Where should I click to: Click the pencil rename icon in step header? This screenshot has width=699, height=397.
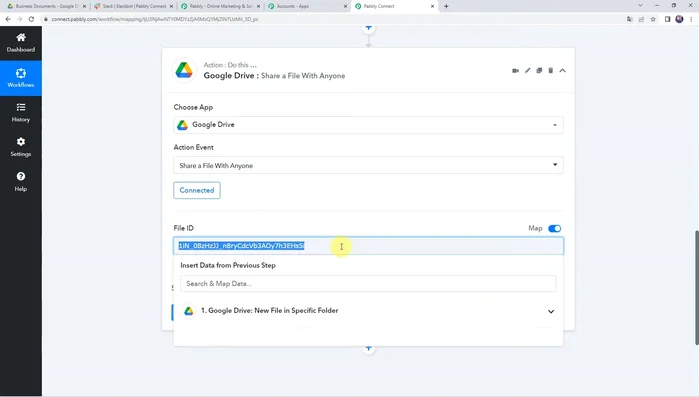pos(527,70)
